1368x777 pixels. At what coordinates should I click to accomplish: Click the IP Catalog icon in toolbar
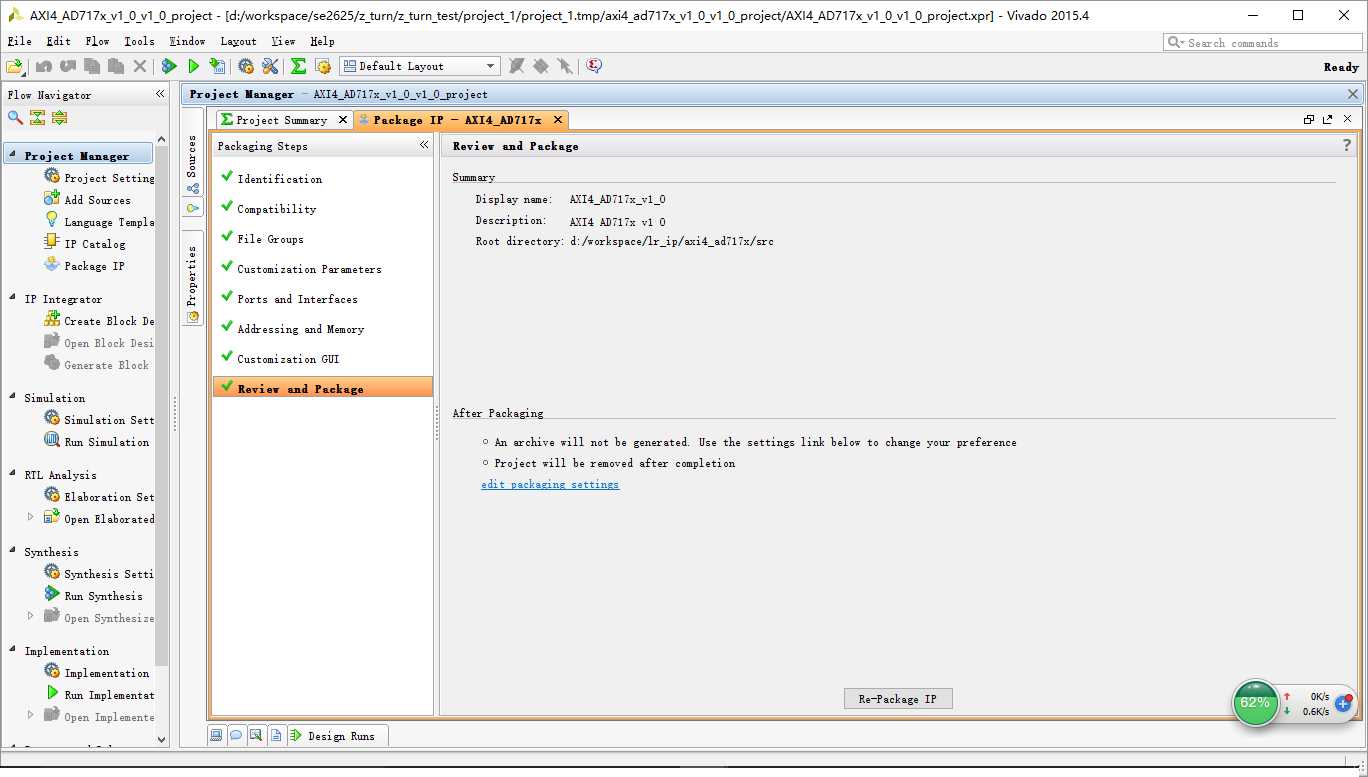(x=323, y=66)
